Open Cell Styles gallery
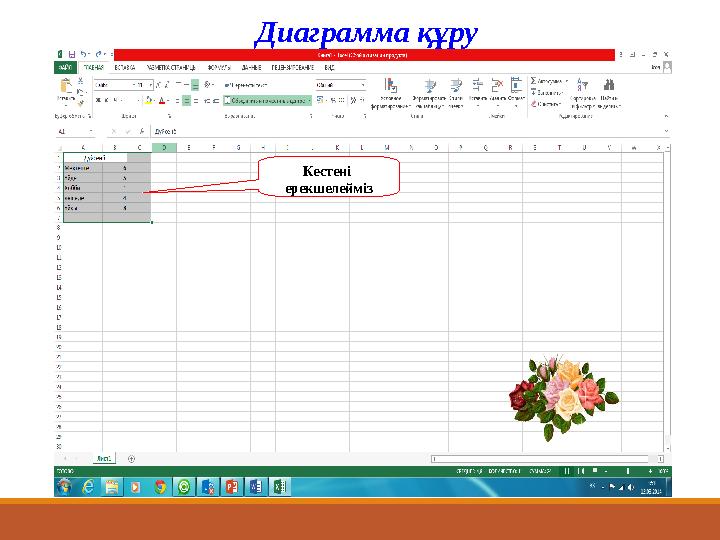 (x=456, y=93)
